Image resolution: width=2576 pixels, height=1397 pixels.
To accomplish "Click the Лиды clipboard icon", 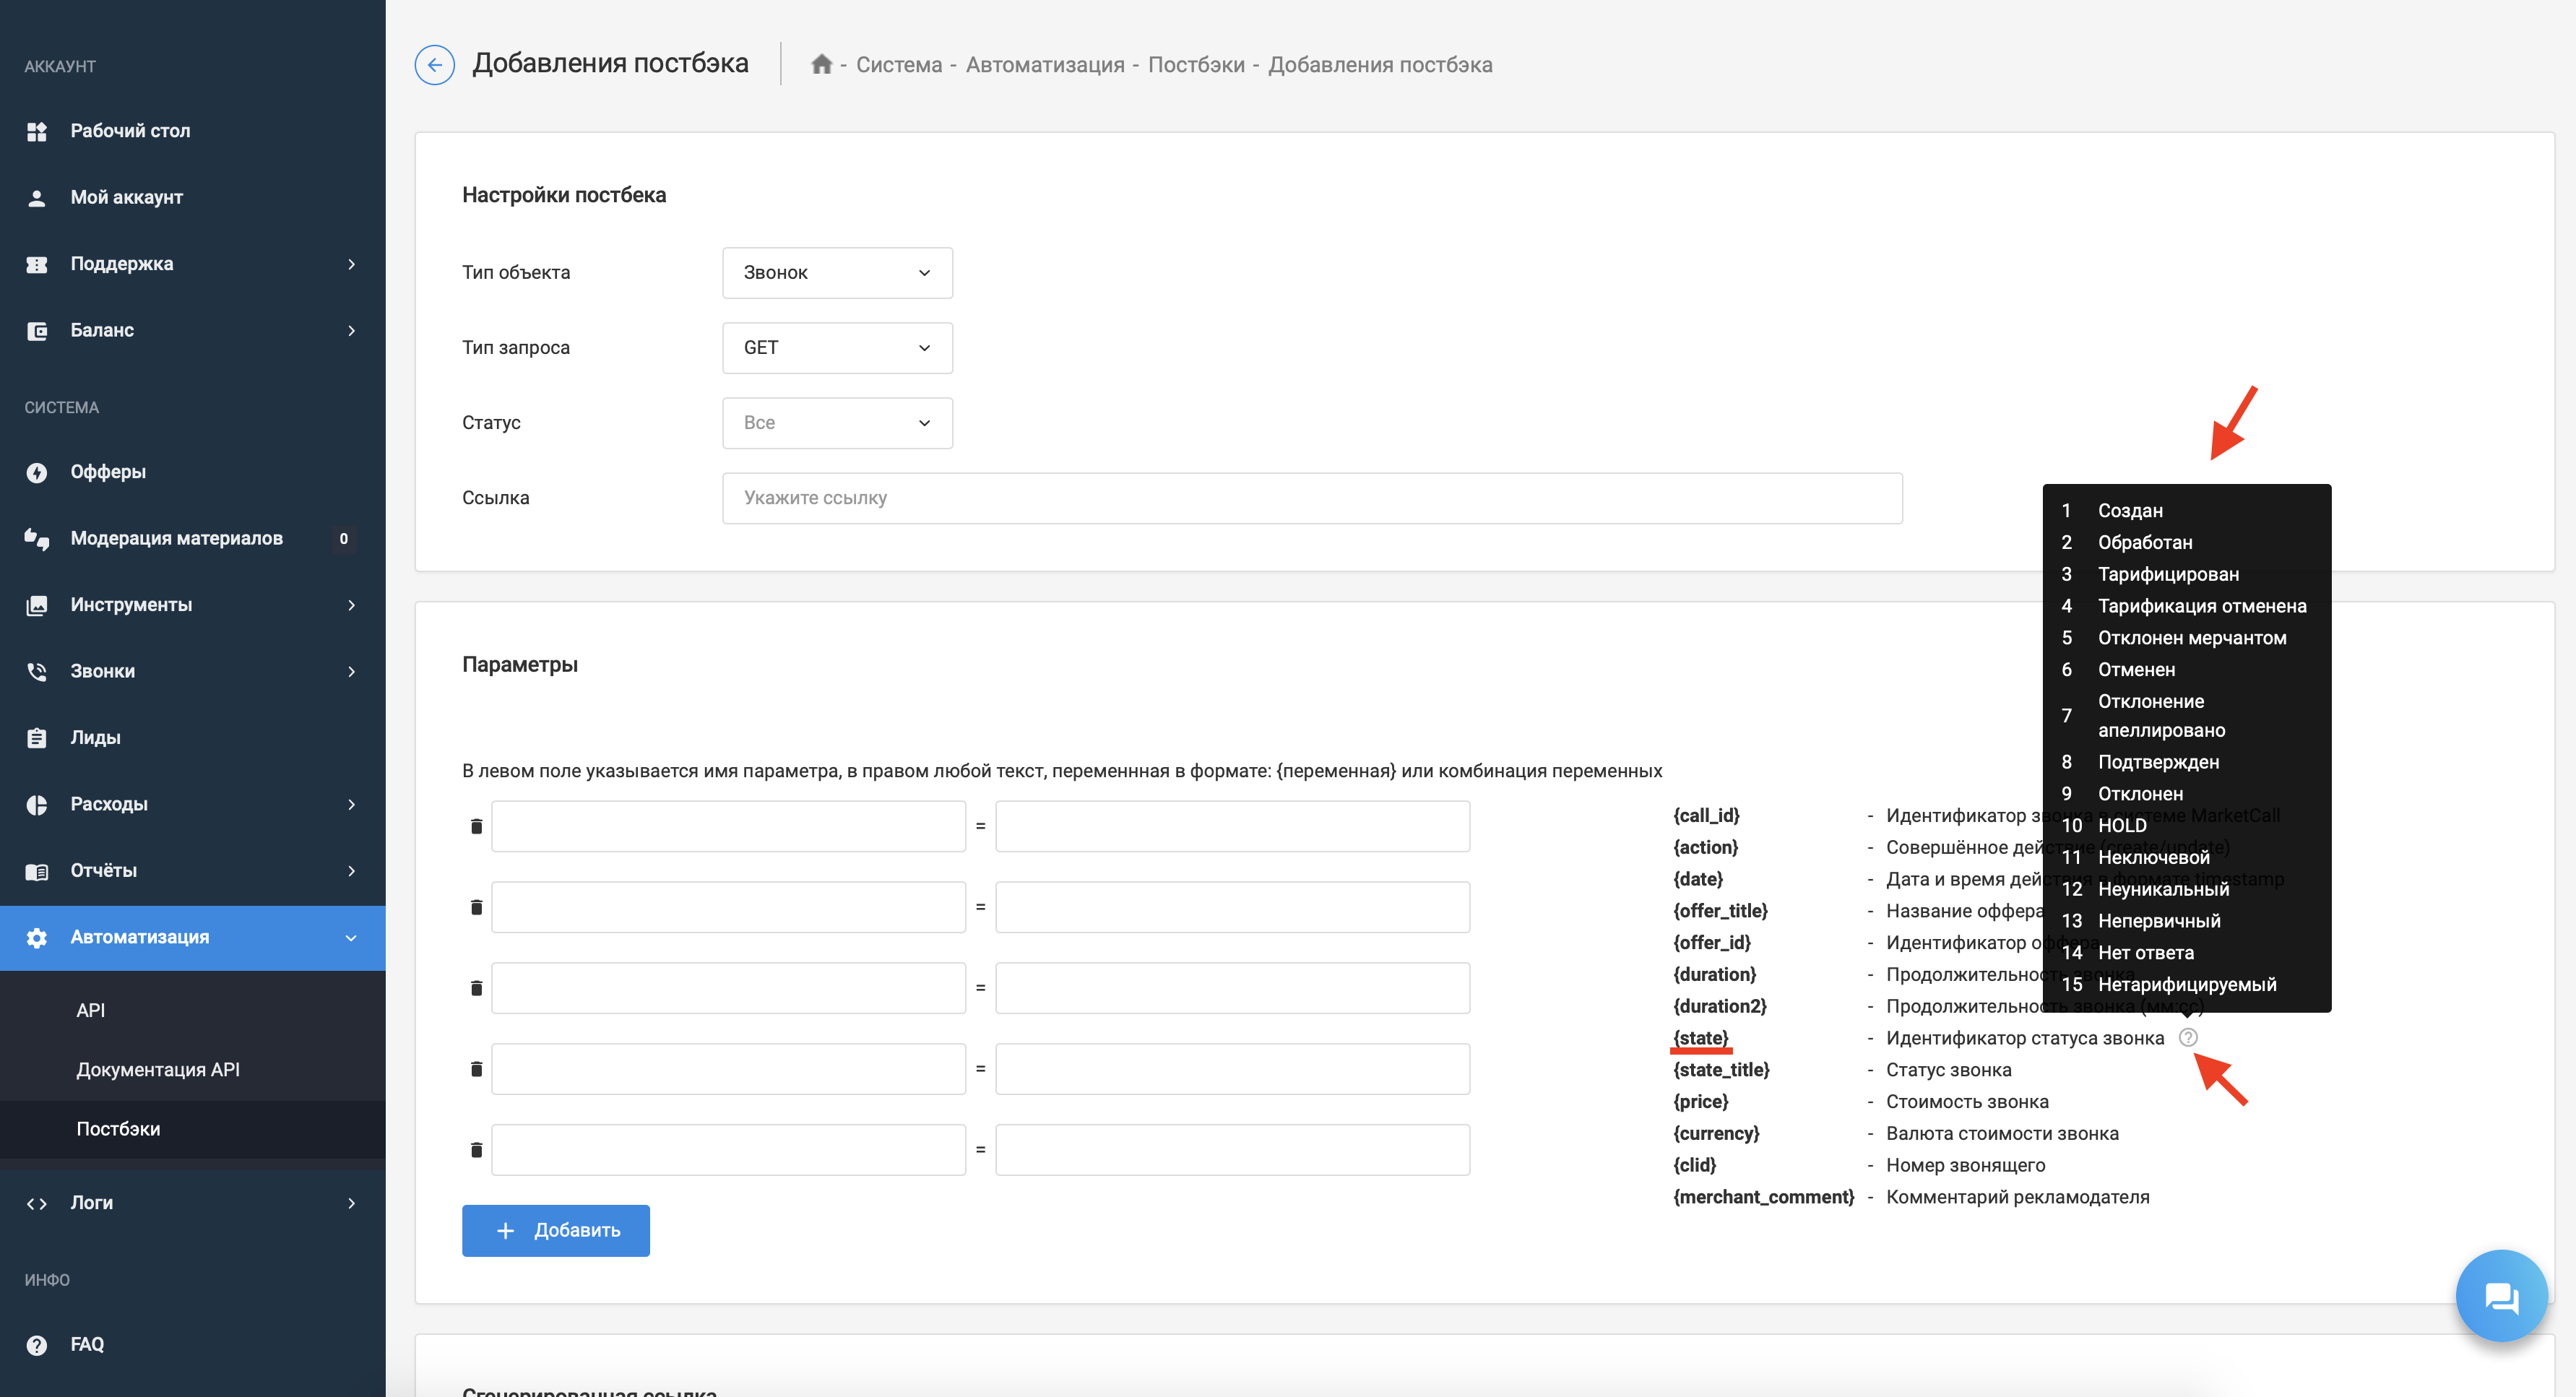I will [x=37, y=738].
